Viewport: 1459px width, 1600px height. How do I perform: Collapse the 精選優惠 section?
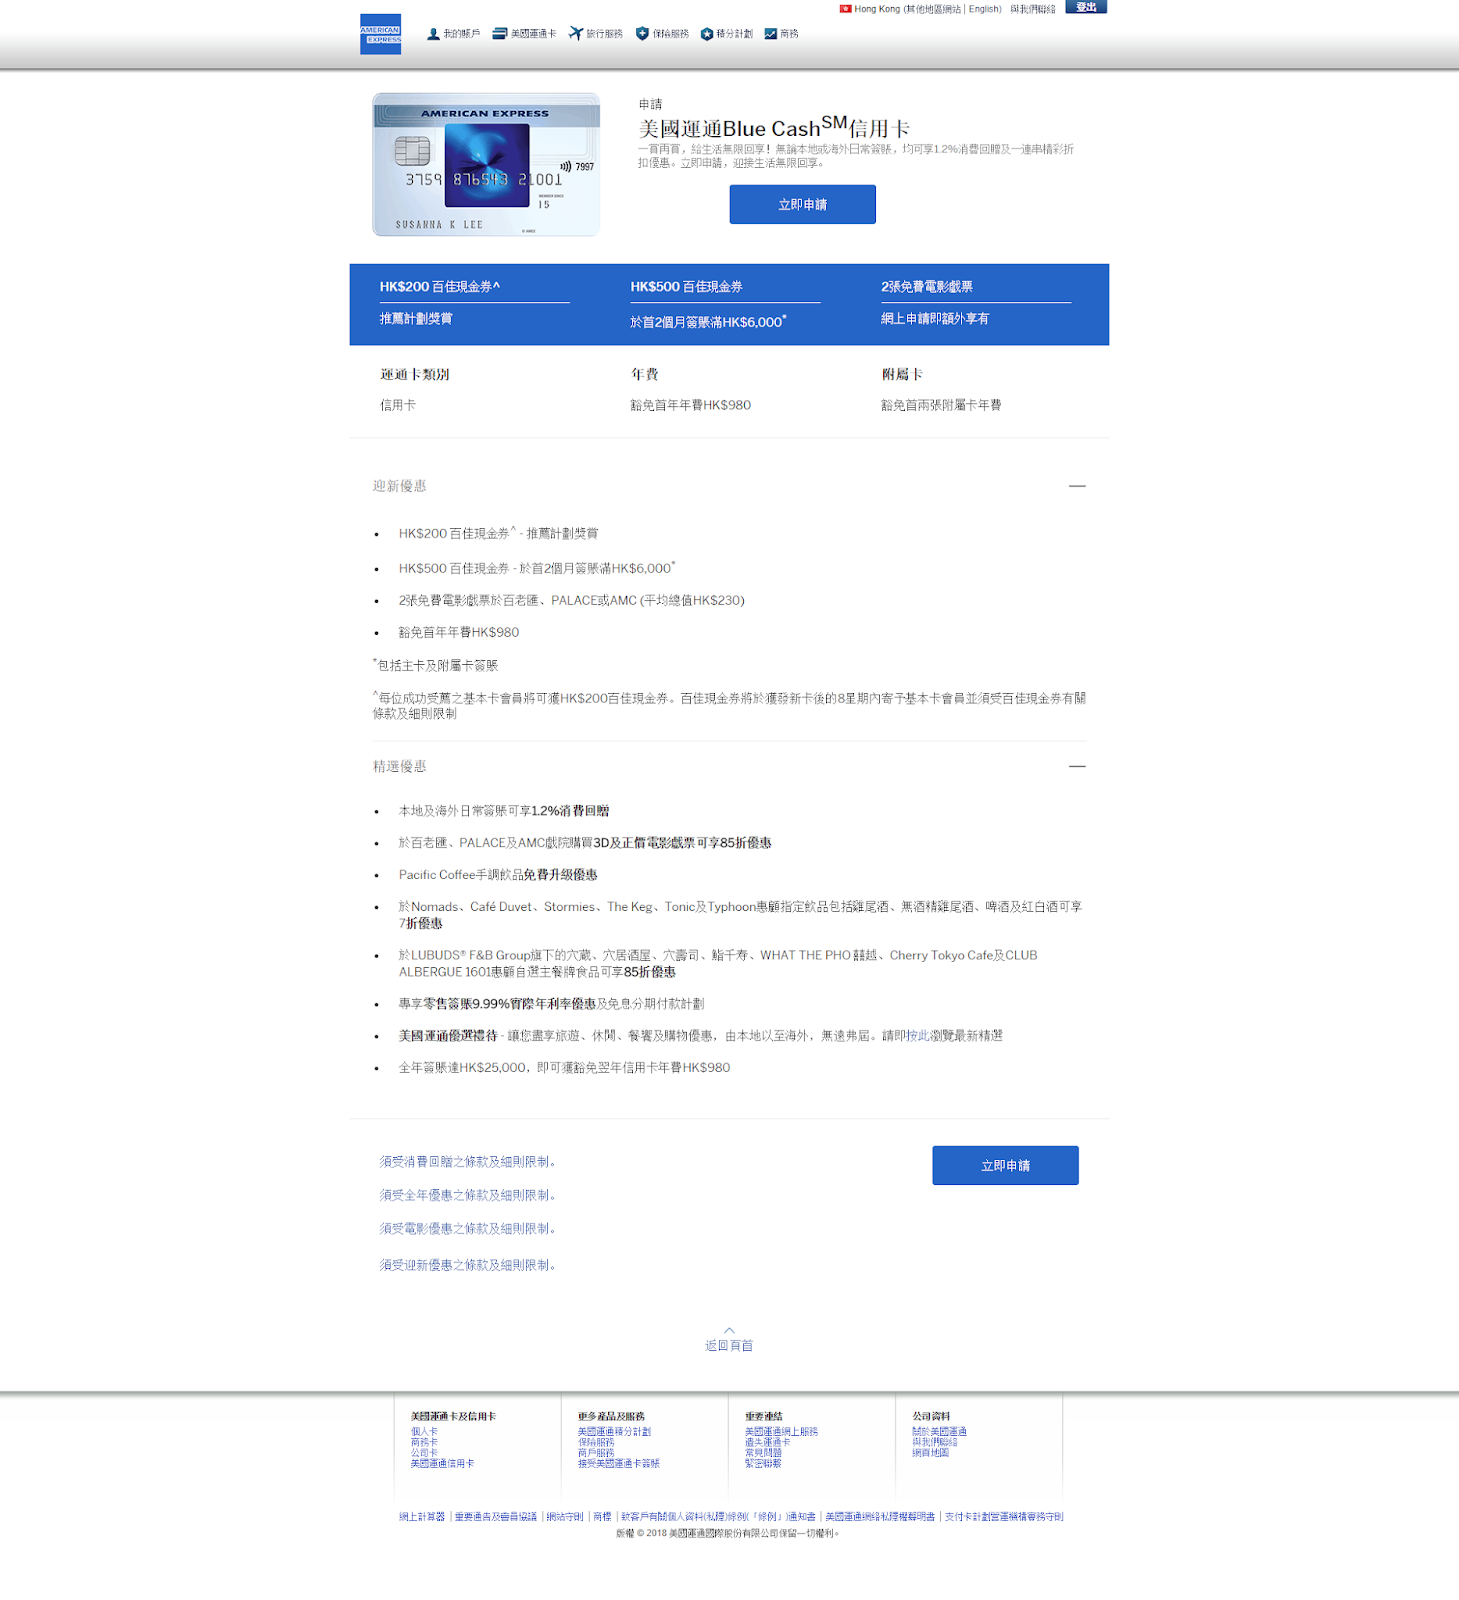point(1077,766)
